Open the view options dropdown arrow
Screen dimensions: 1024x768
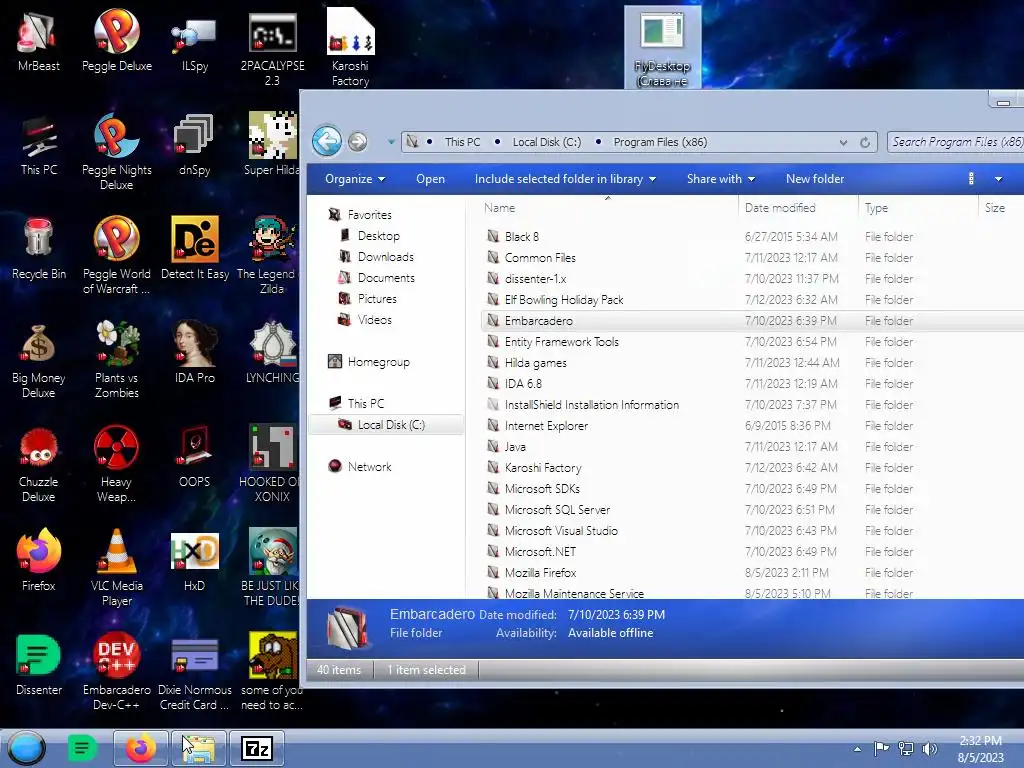coord(998,179)
